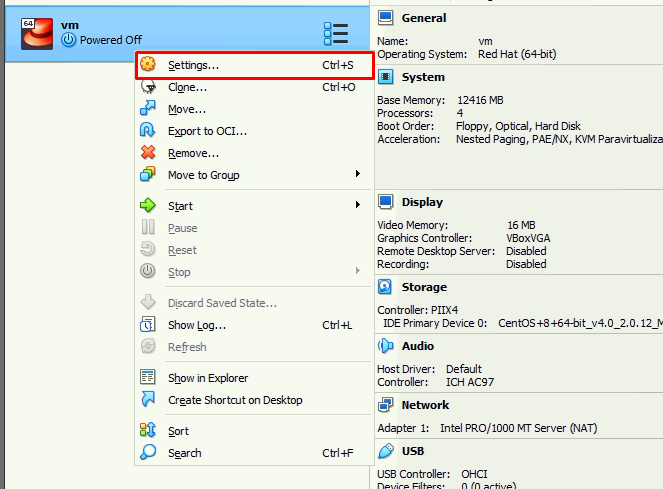Click the Show in Explorer icon

tap(148, 377)
